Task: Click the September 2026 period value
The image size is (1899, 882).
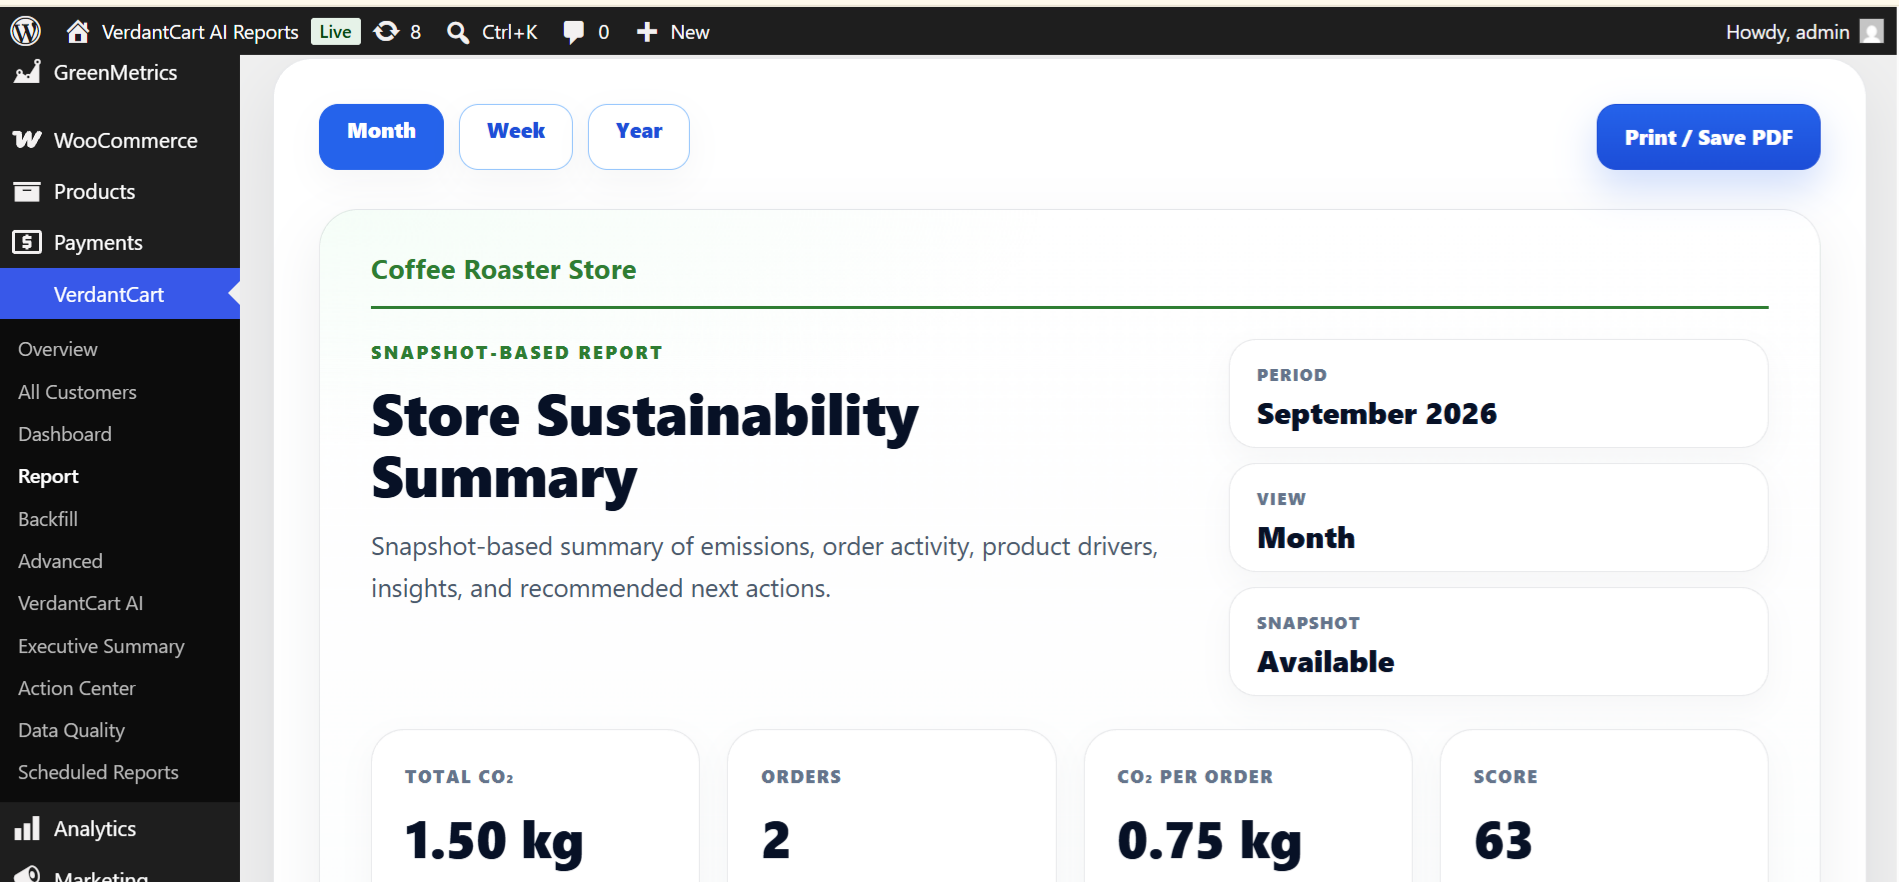Action: pos(1376,414)
